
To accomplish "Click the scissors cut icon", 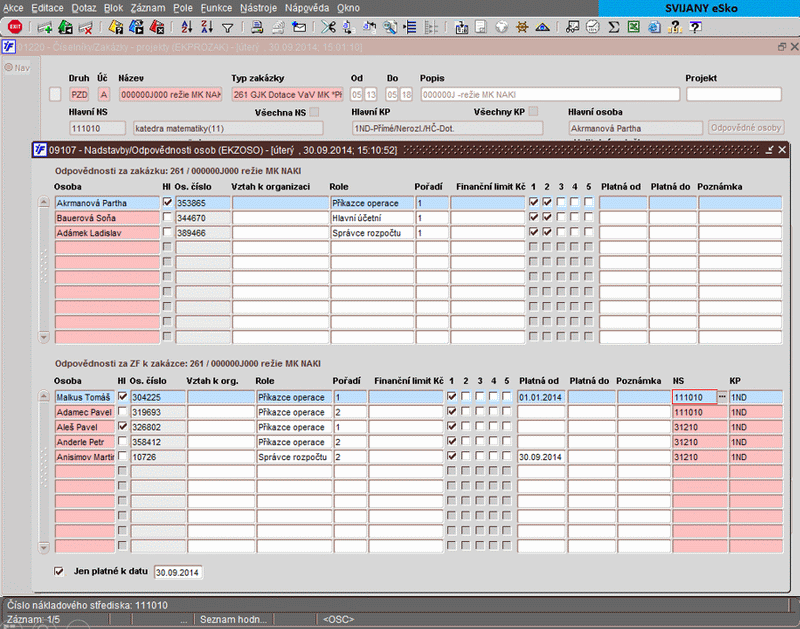I will pyautogui.click(x=328, y=27).
